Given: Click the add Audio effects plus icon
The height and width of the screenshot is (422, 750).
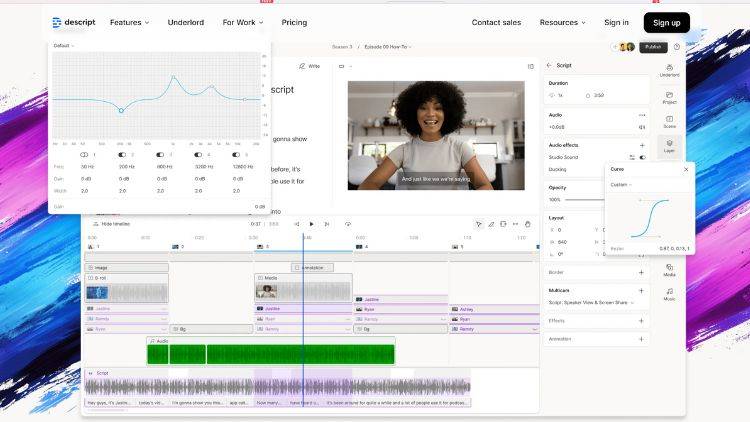Looking at the screenshot, I should click(642, 145).
